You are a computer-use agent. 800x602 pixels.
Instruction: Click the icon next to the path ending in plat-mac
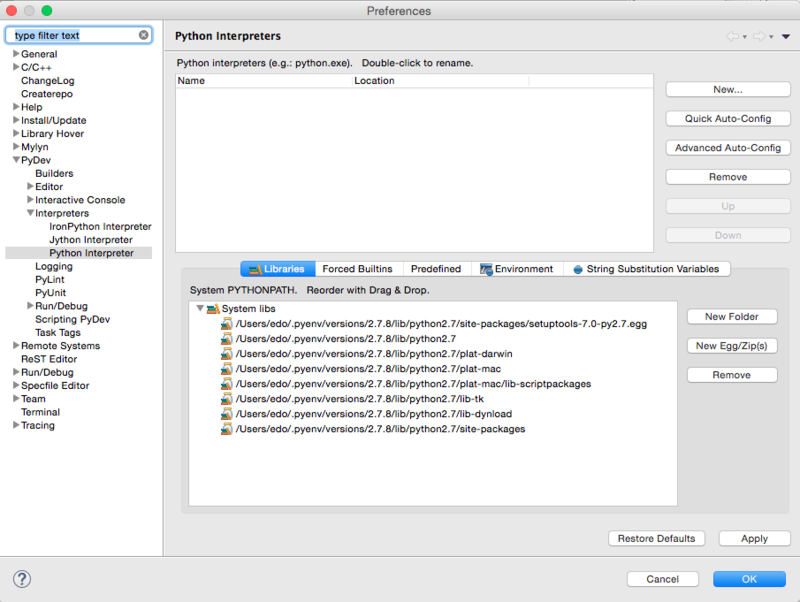click(227, 369)
